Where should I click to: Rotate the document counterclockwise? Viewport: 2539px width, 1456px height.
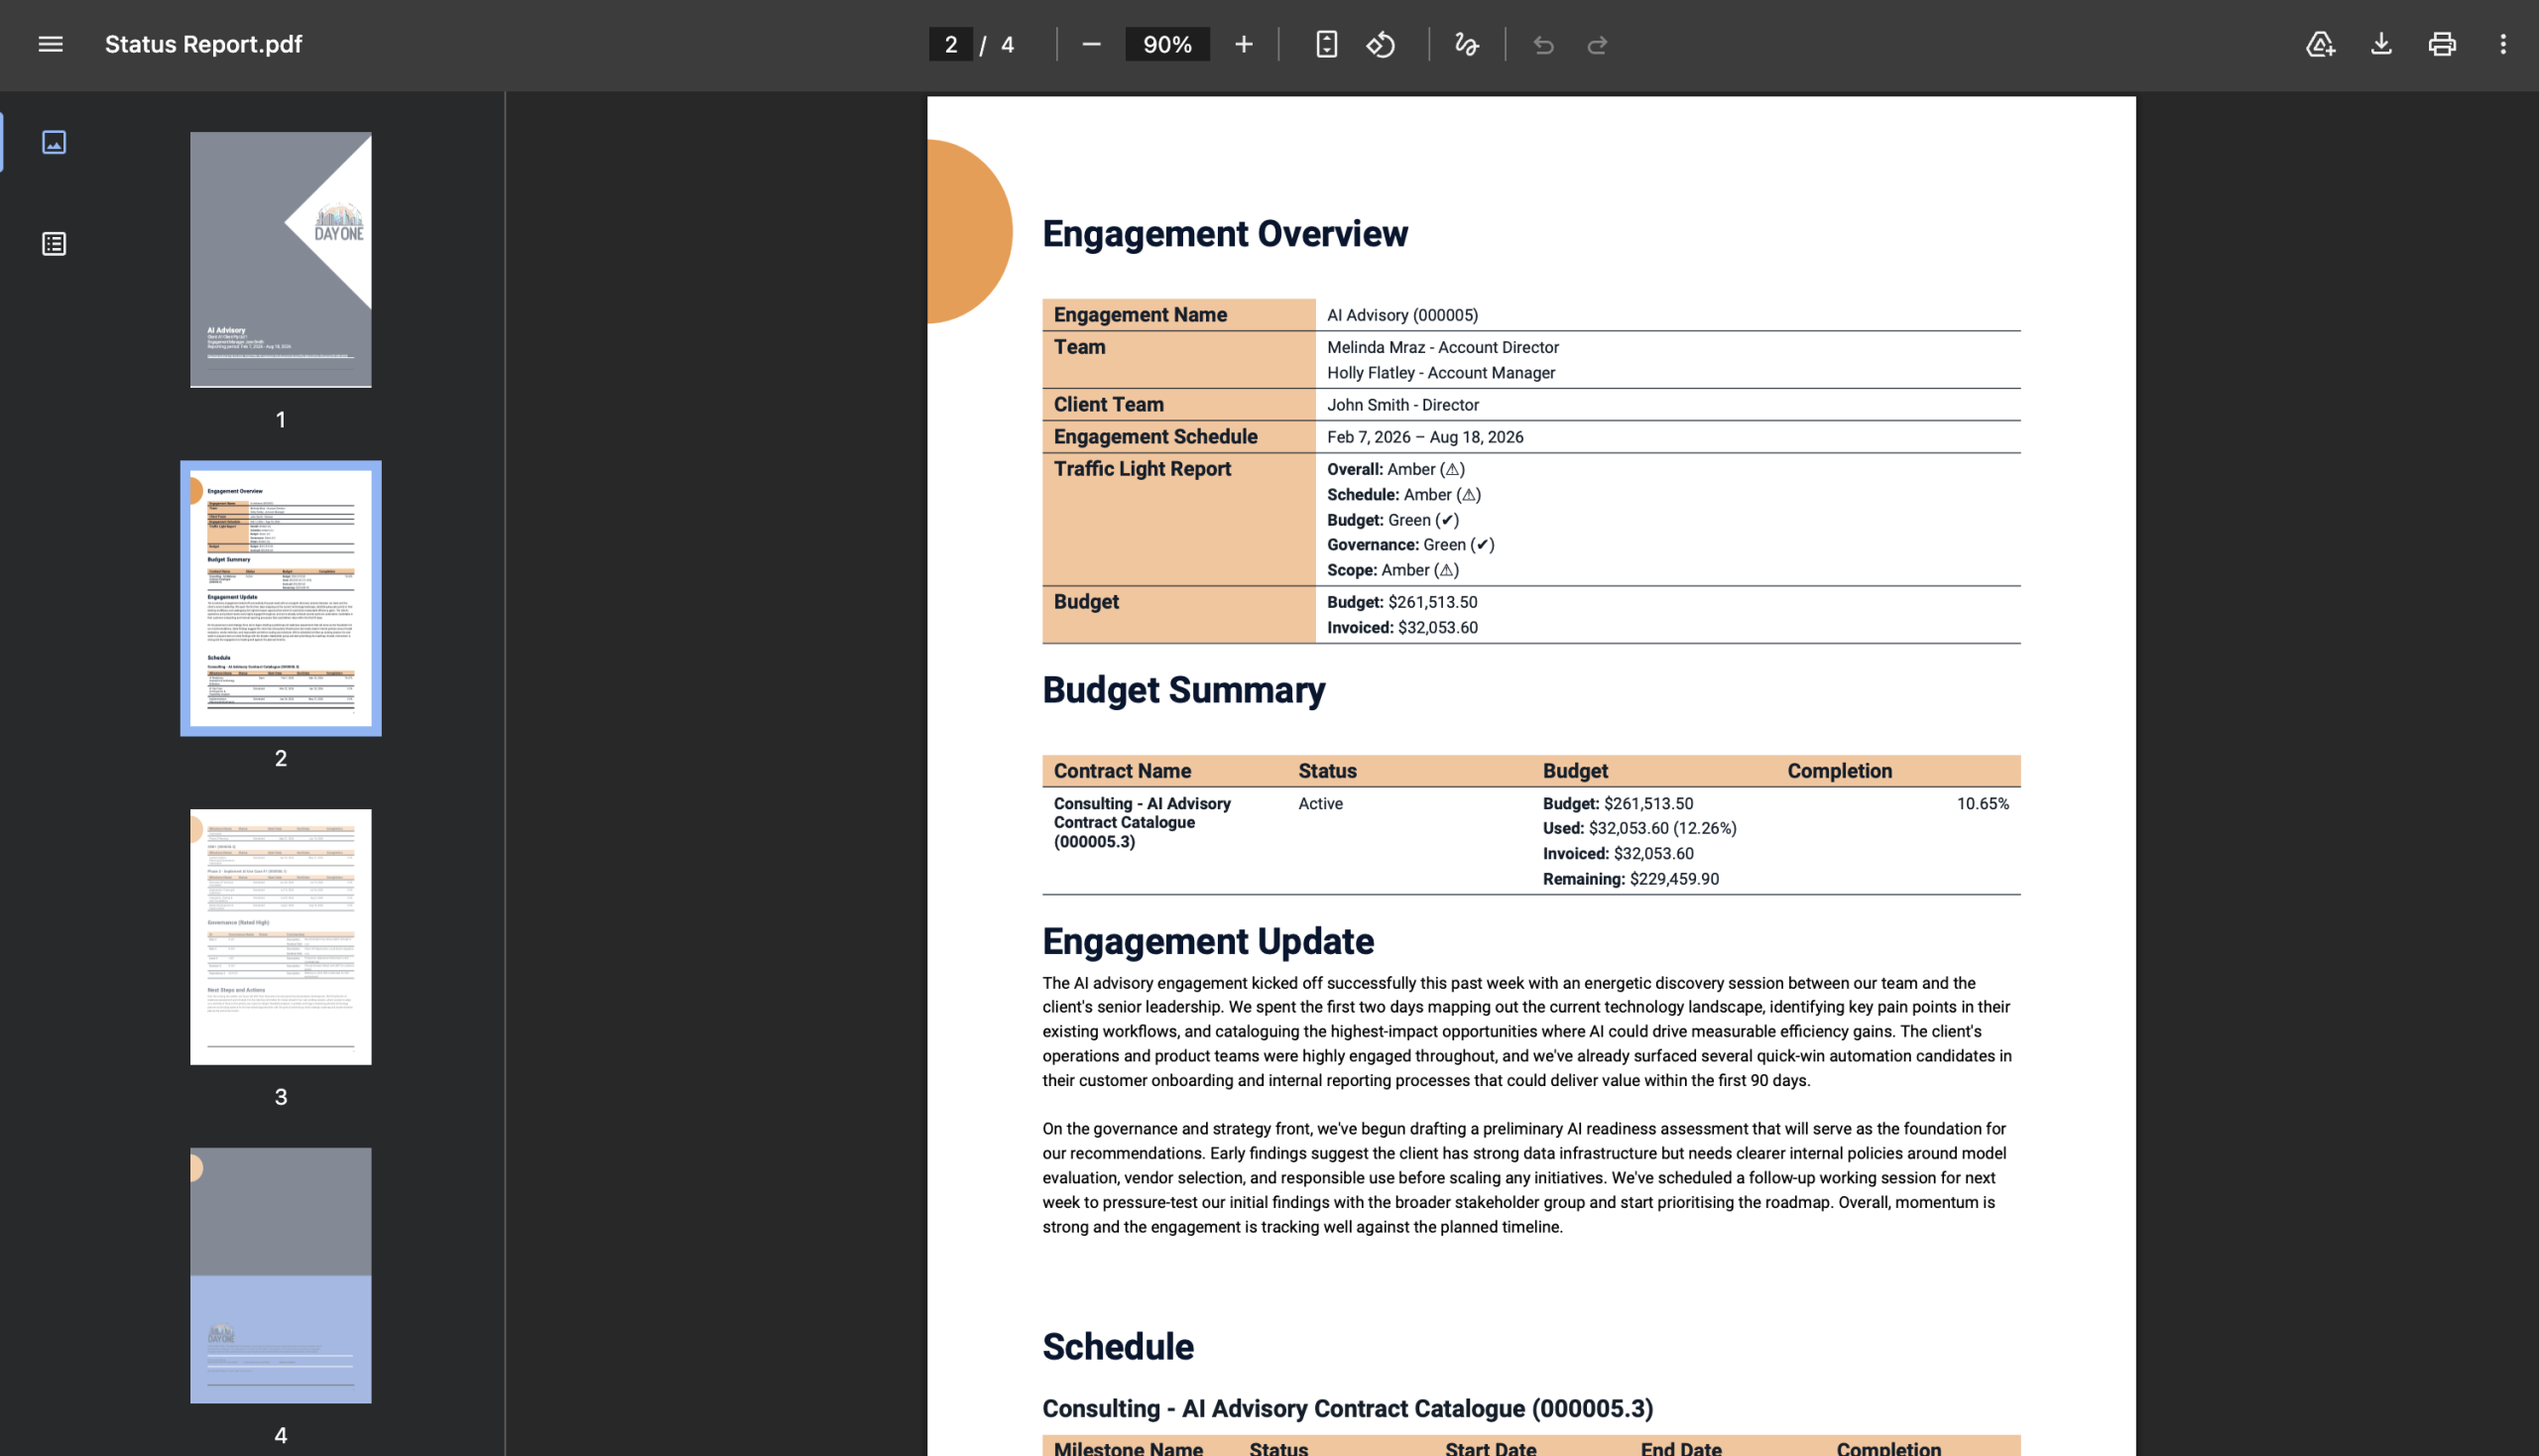click(x=1381, y=44)
